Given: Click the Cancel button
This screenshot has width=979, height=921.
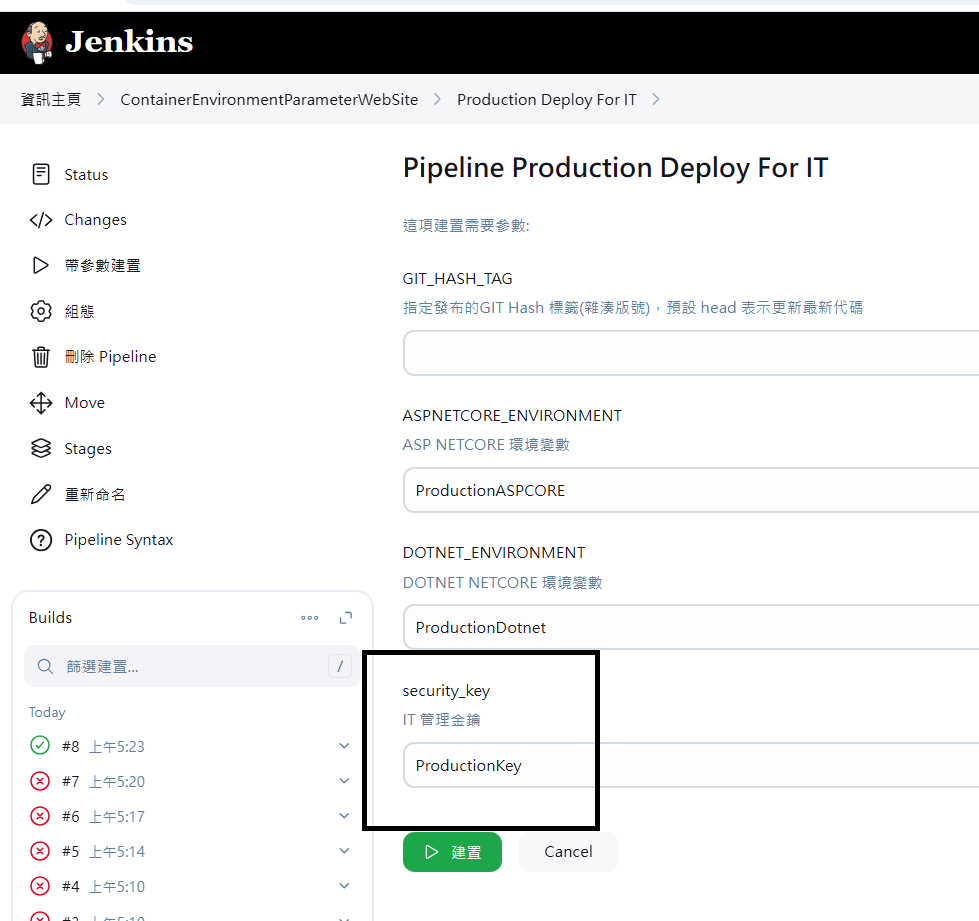Looking at the screenshot, I should (x=568, y=852).
